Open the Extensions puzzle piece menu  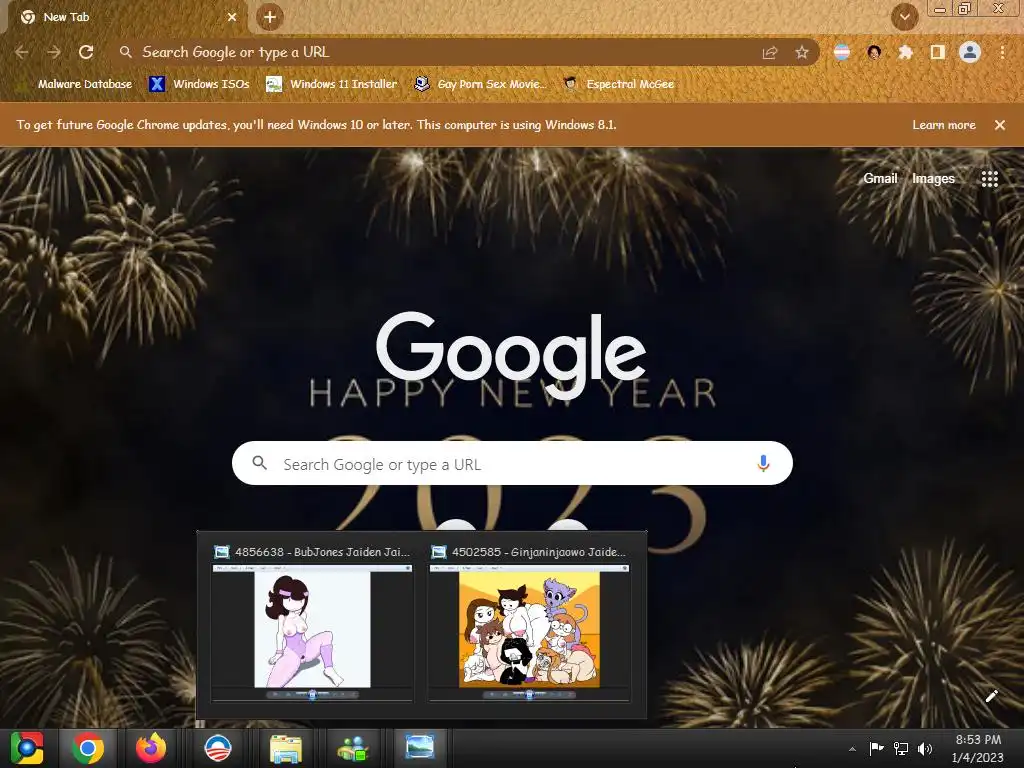(905, 52)
